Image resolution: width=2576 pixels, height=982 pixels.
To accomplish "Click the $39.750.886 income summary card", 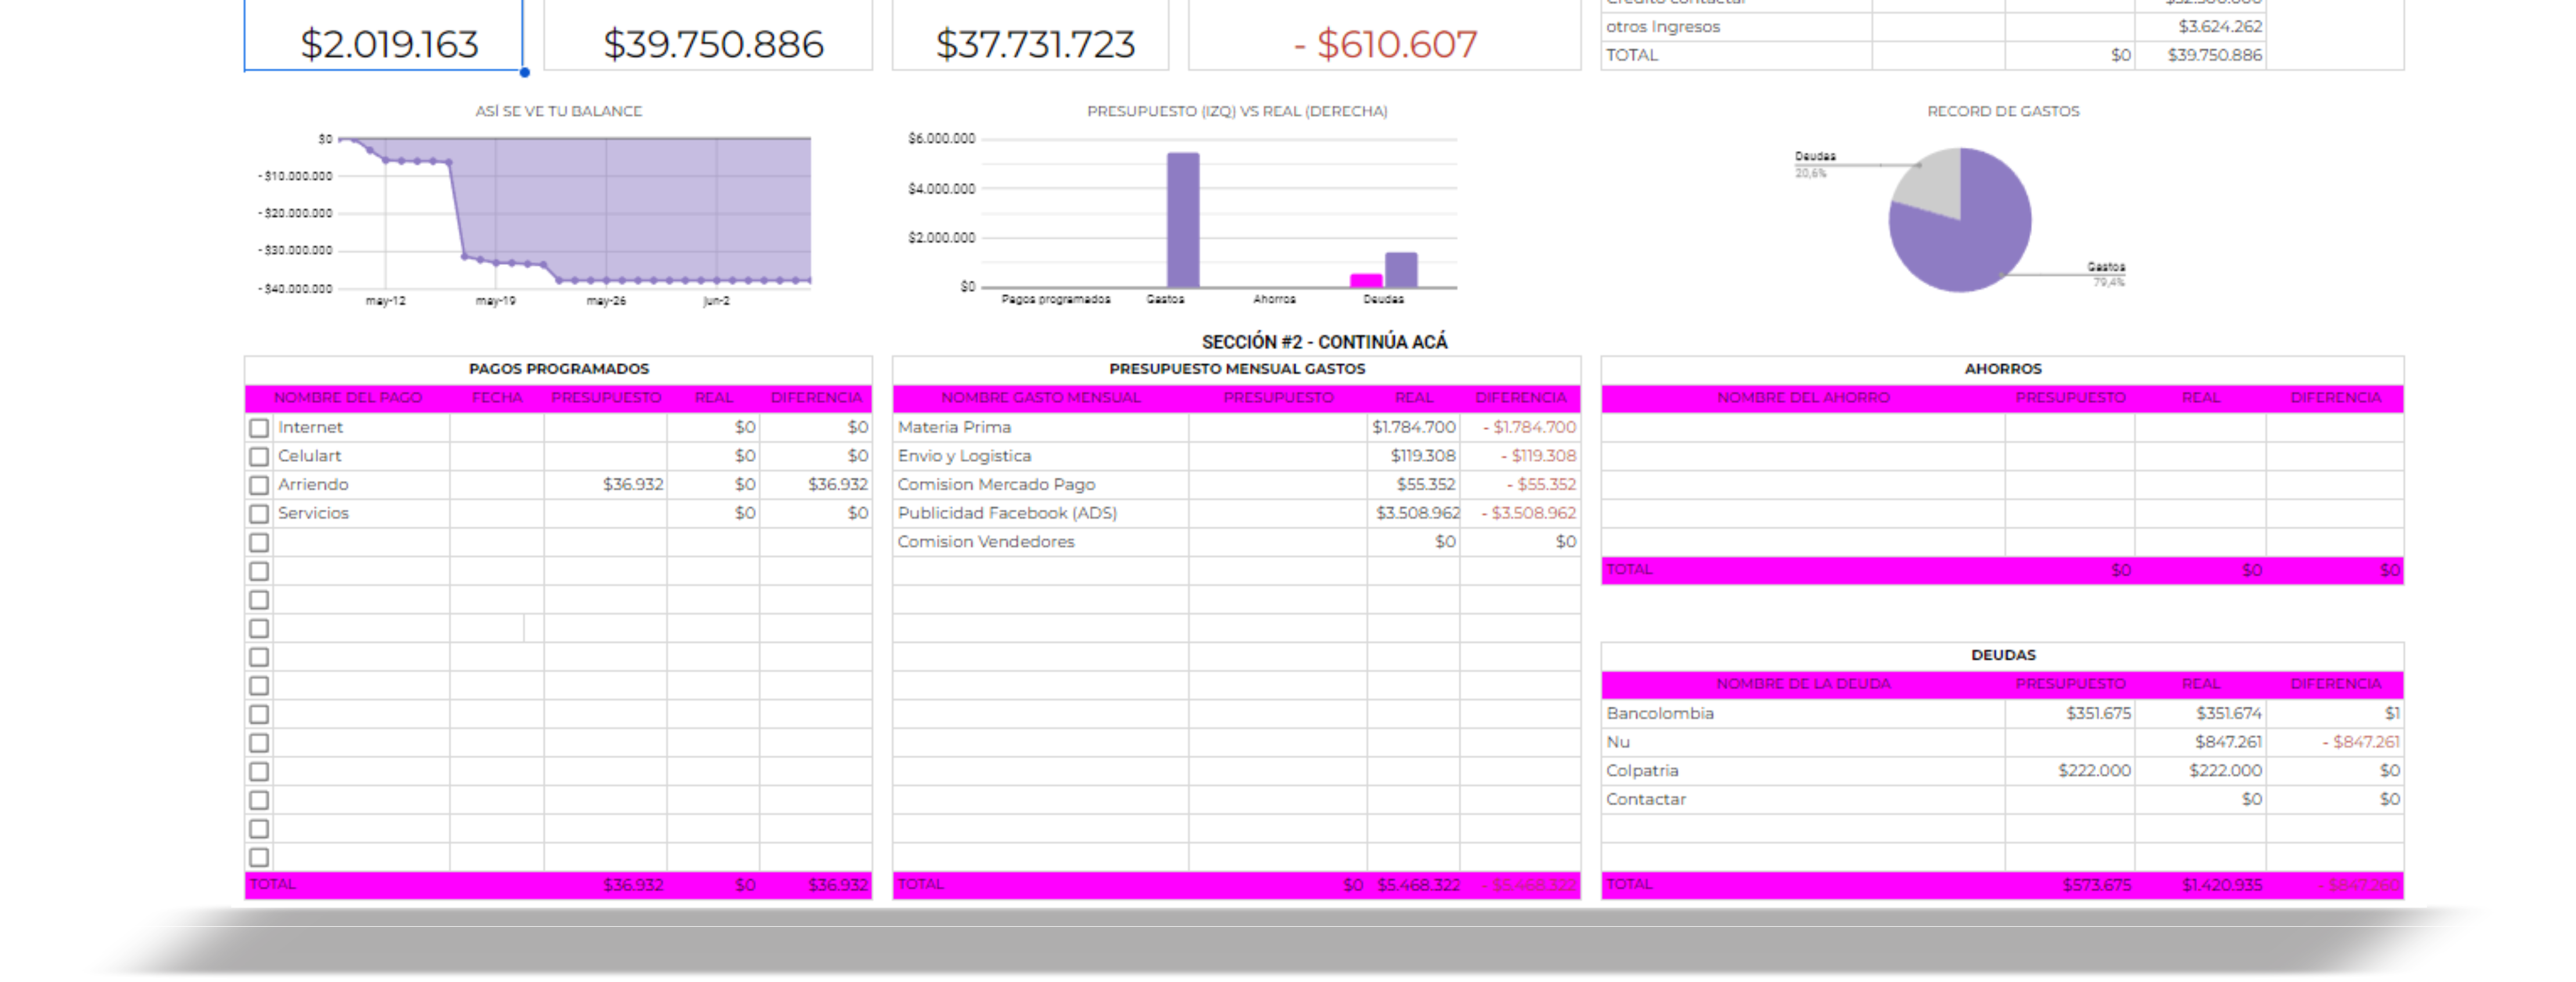I will (x=712, y=42).
